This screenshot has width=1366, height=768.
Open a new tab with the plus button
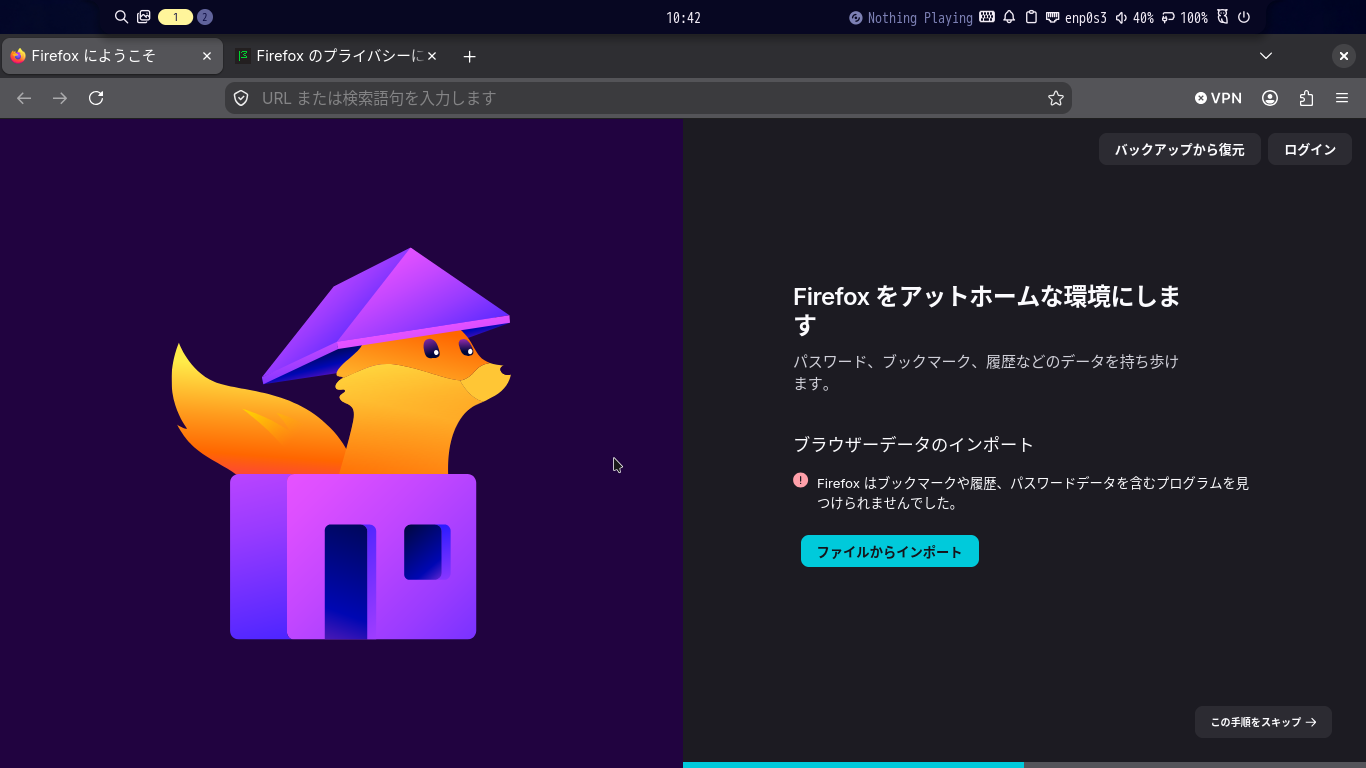470,56
